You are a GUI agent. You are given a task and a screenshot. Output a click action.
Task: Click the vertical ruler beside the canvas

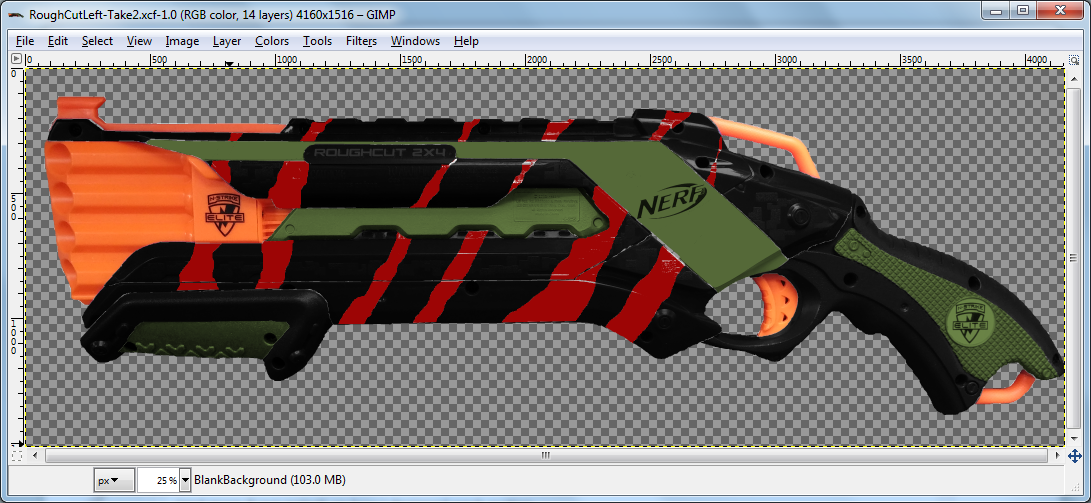coord(17,257)
